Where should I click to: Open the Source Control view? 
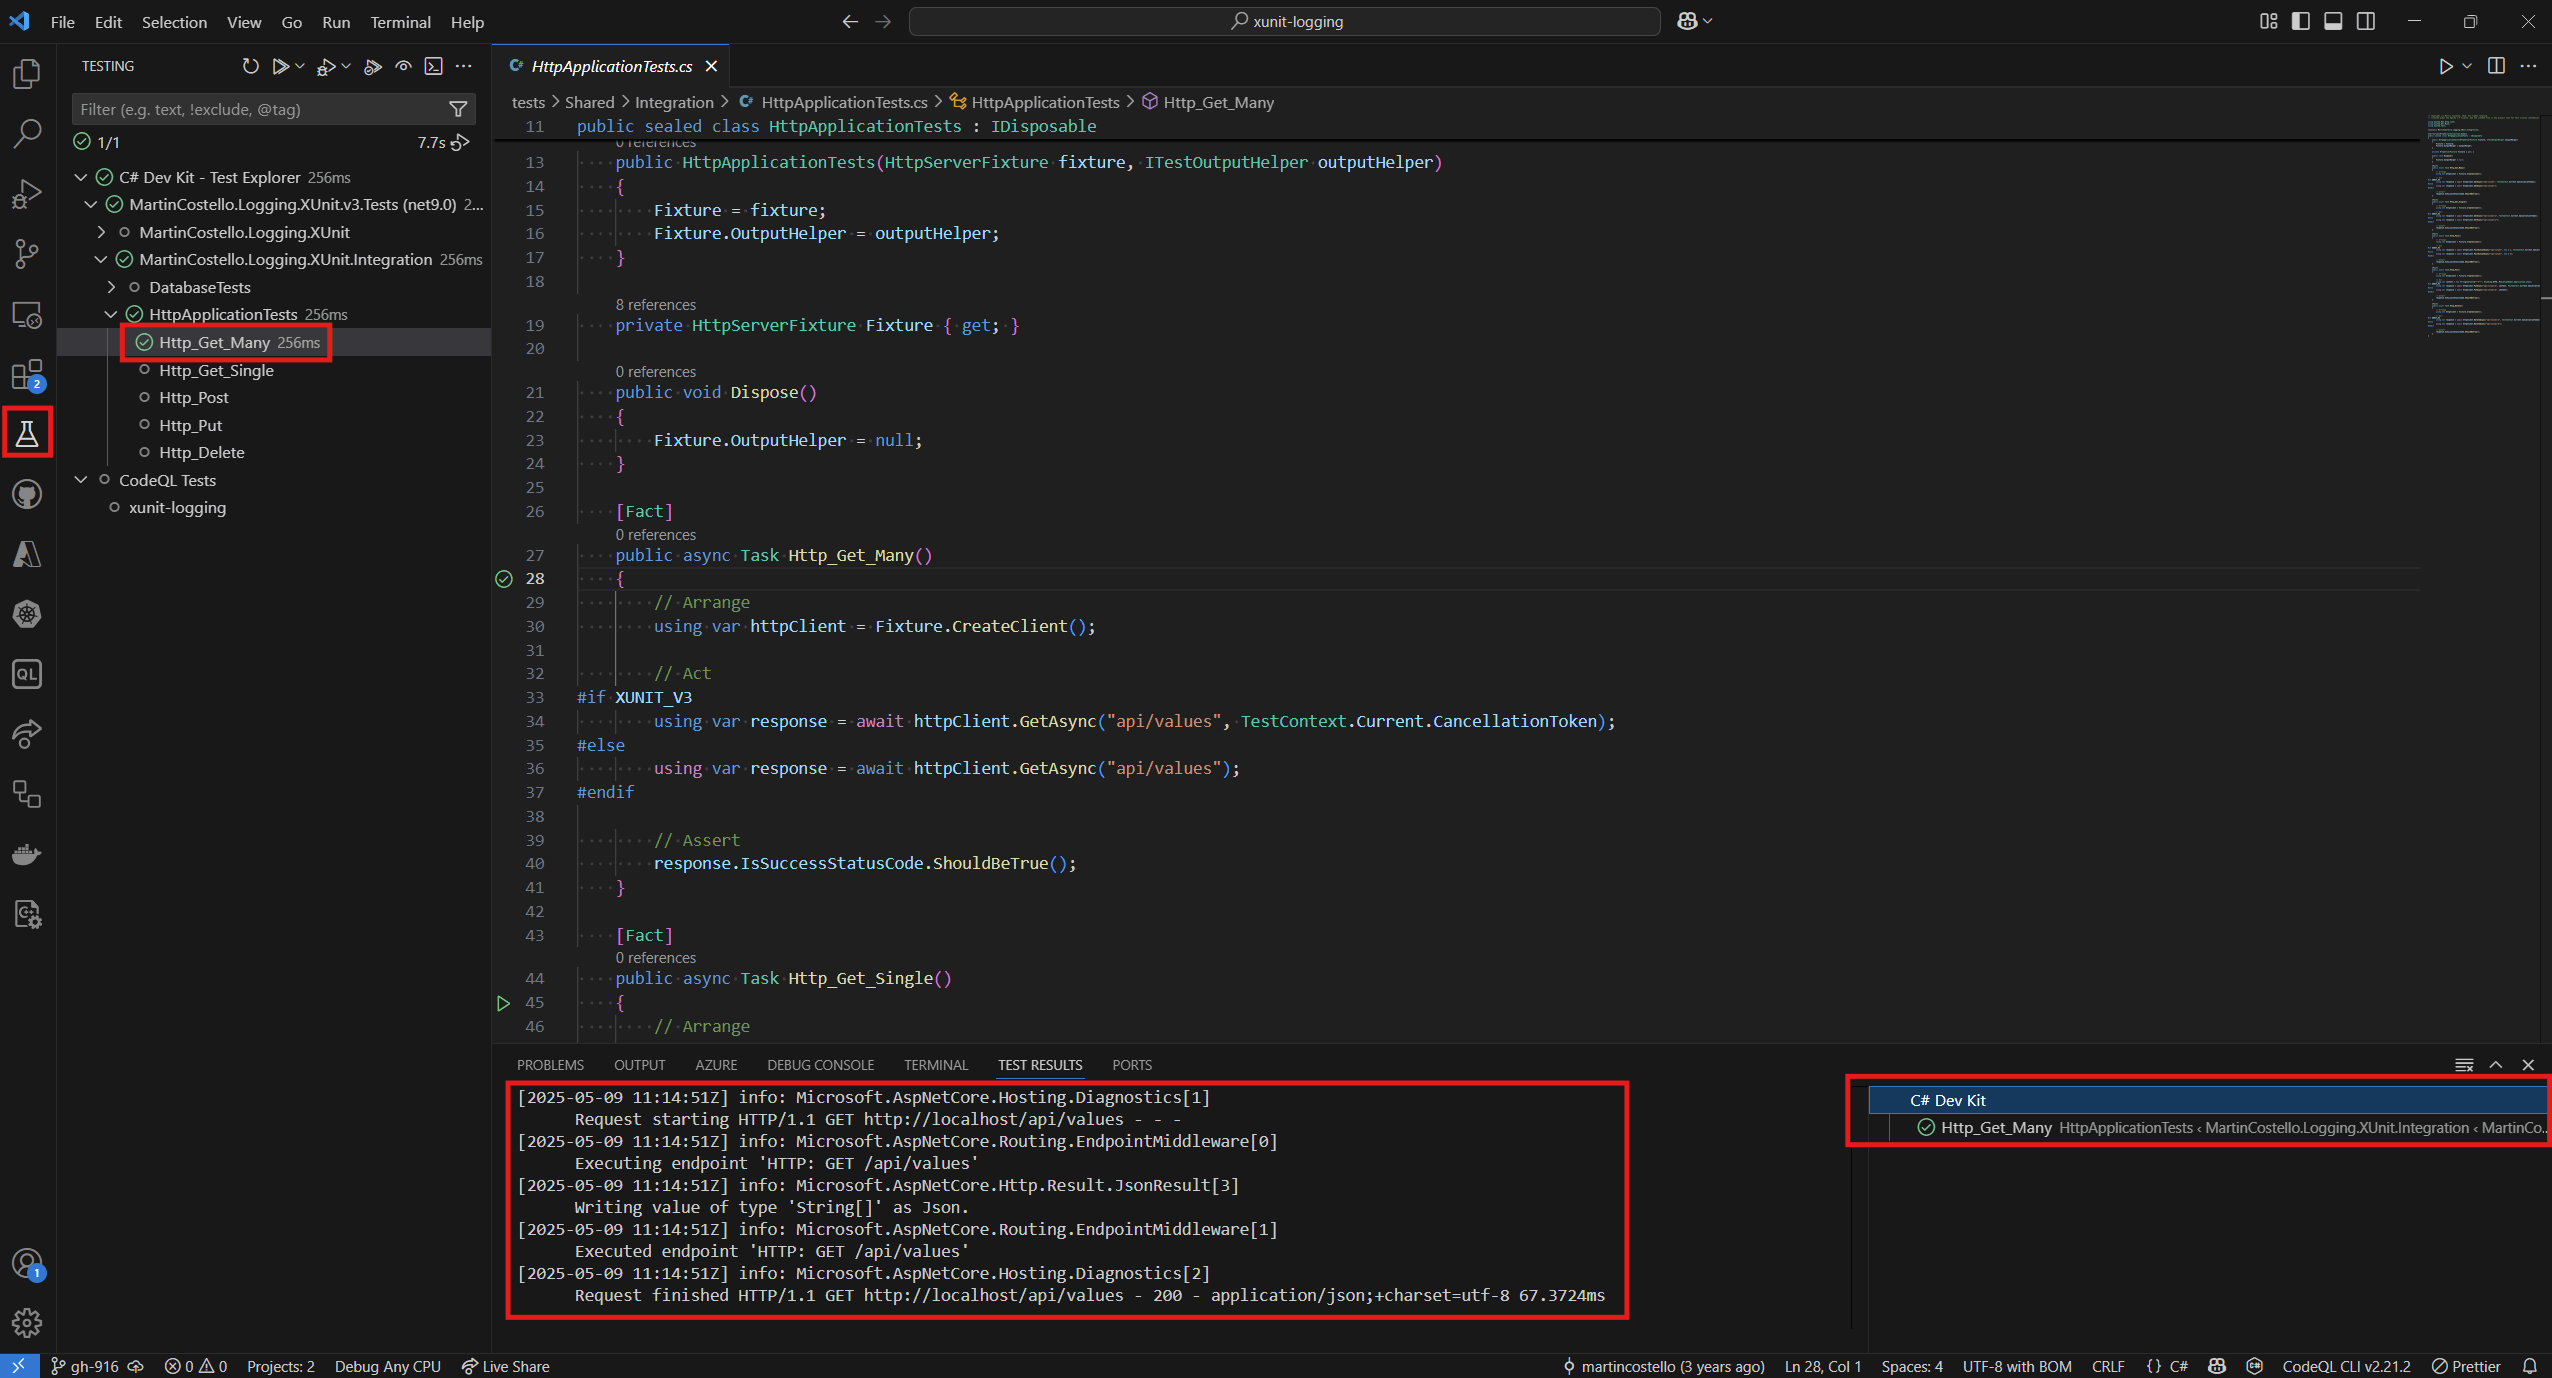pos(27,253)
